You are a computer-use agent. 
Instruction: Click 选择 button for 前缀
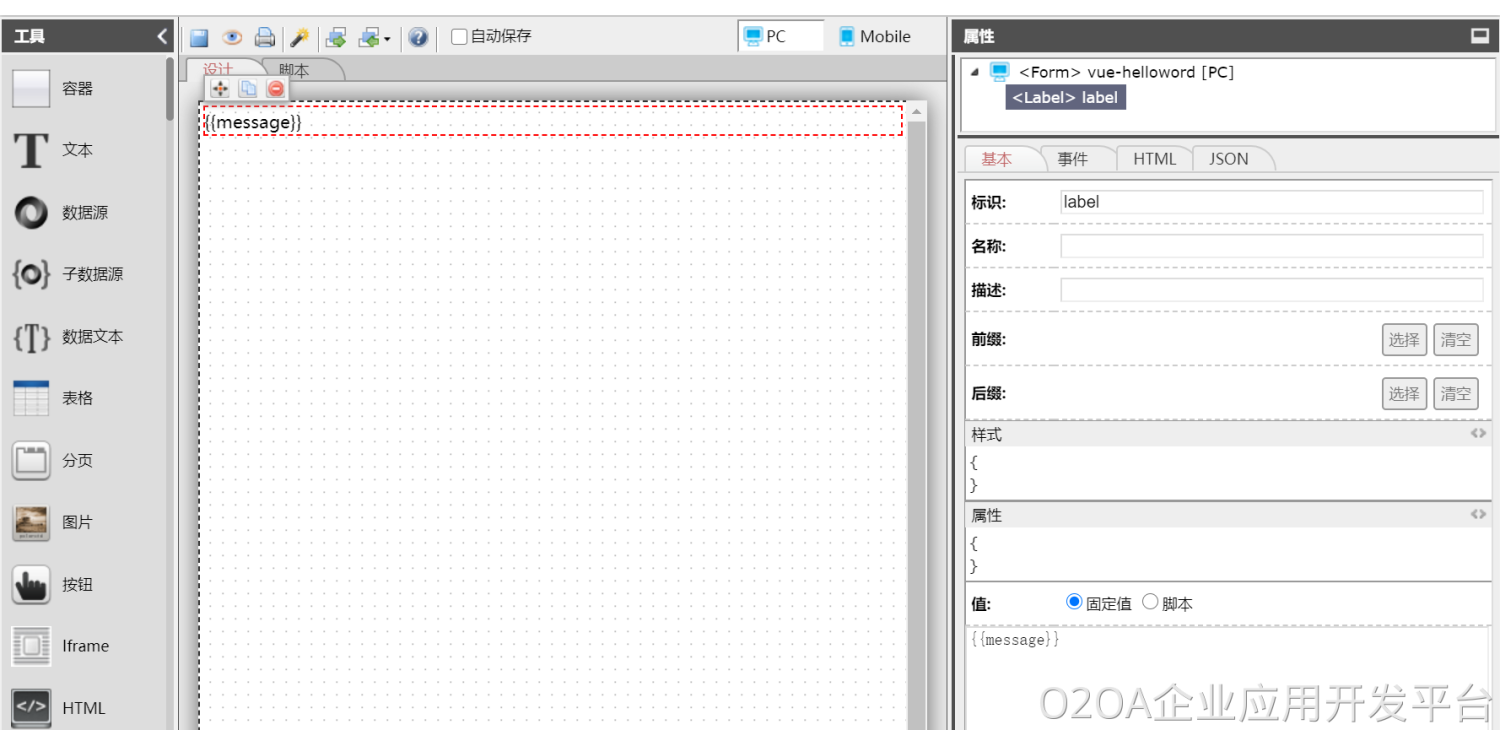(x=1403, y=339)
